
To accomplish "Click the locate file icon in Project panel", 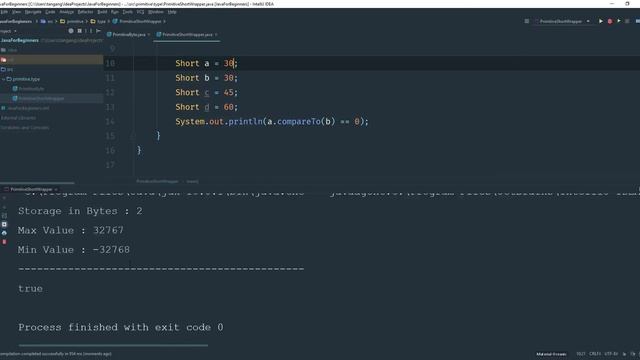I will pos(71,31).
